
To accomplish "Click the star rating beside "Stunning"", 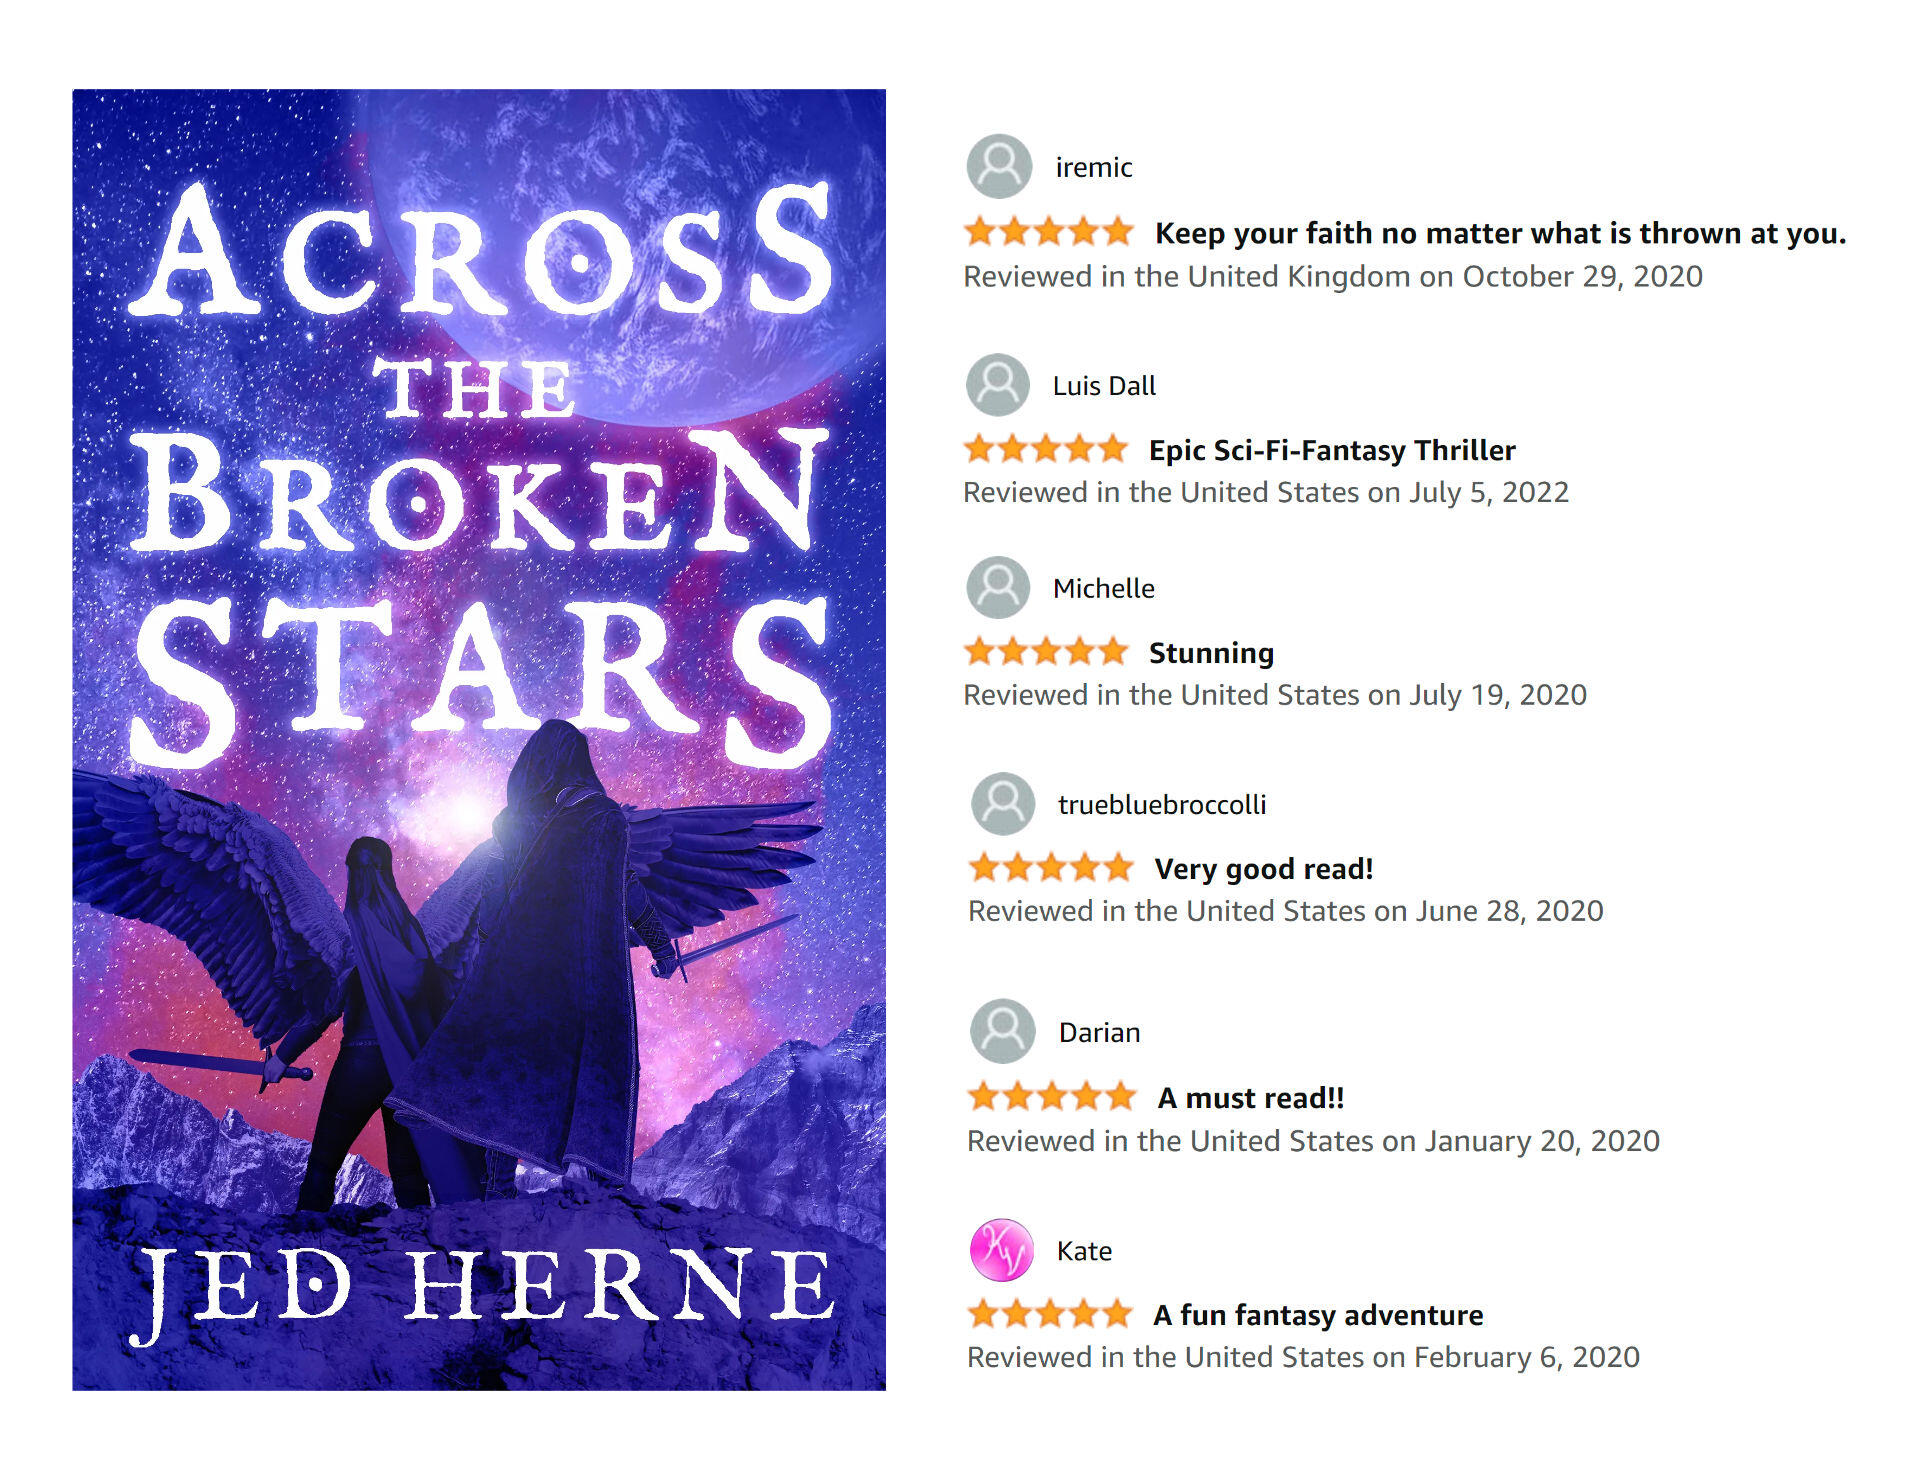I will click(x=1045, y=652).
